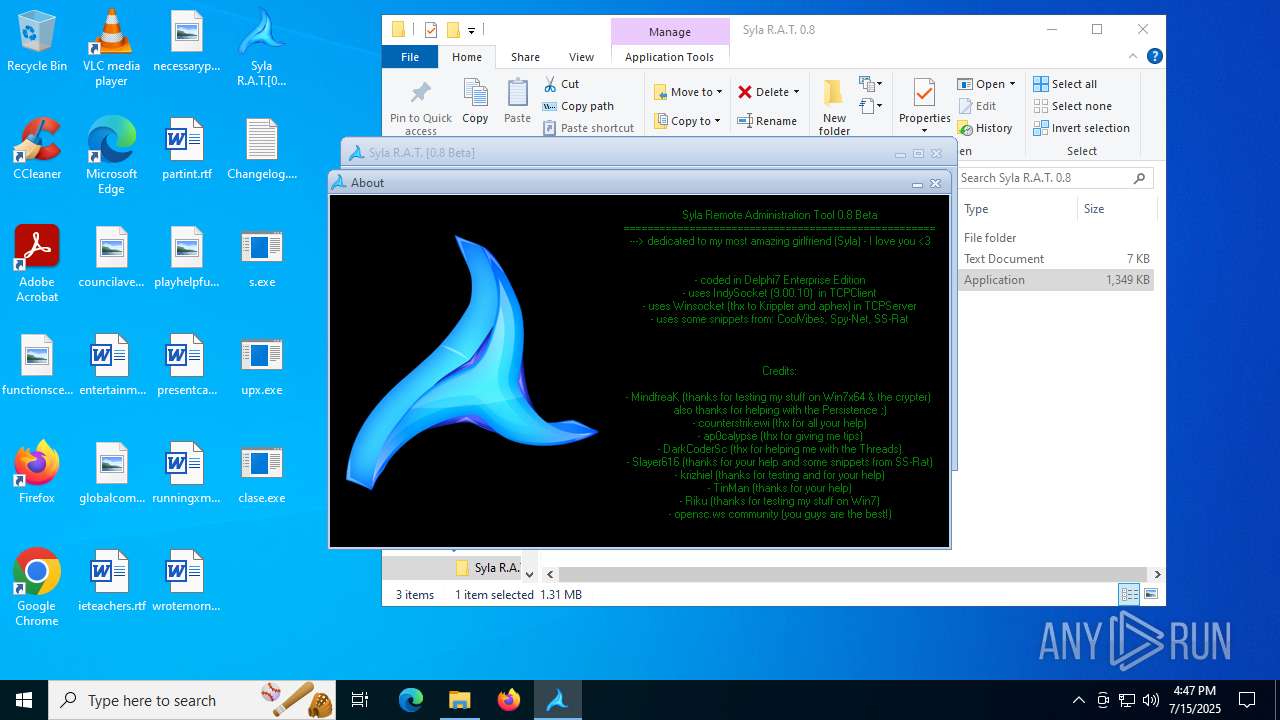Open Firefox desktop shortcut

point(37,473)
